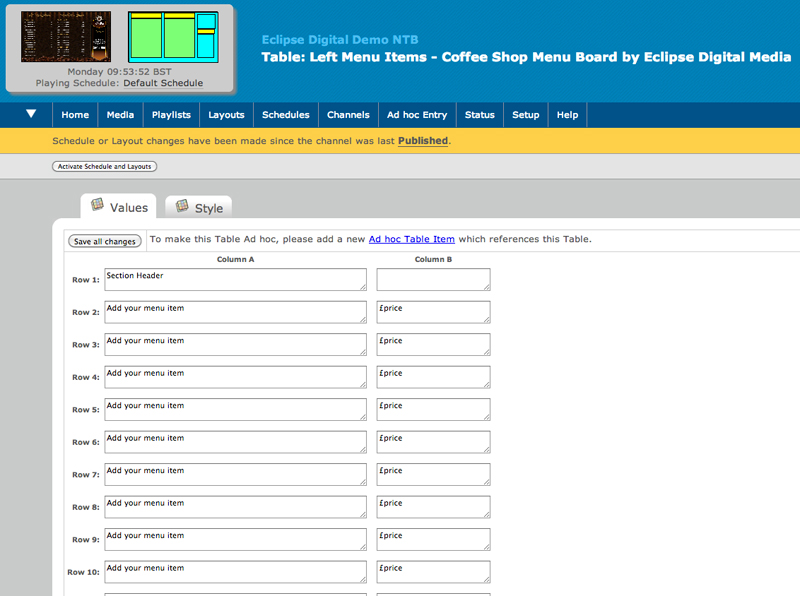
Task: Click the table icon on Values tab
Action: [97, 205]
